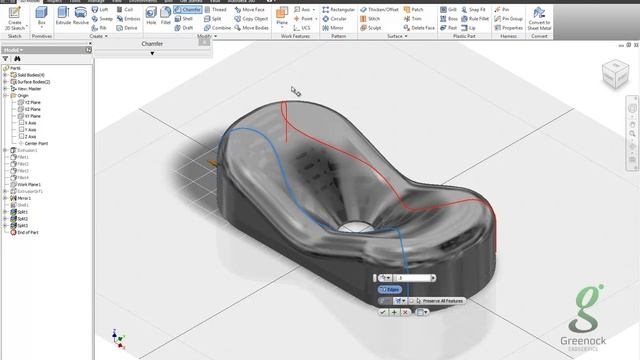The height and width of the screenshot is (360, 640).
Task: Select the Rest plastic feature
Action: [448, 28]
